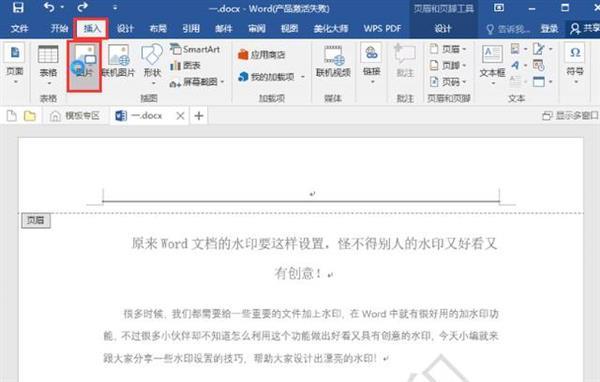Click inside the header editing area
The image size is (600, 382).
point(301,194)
